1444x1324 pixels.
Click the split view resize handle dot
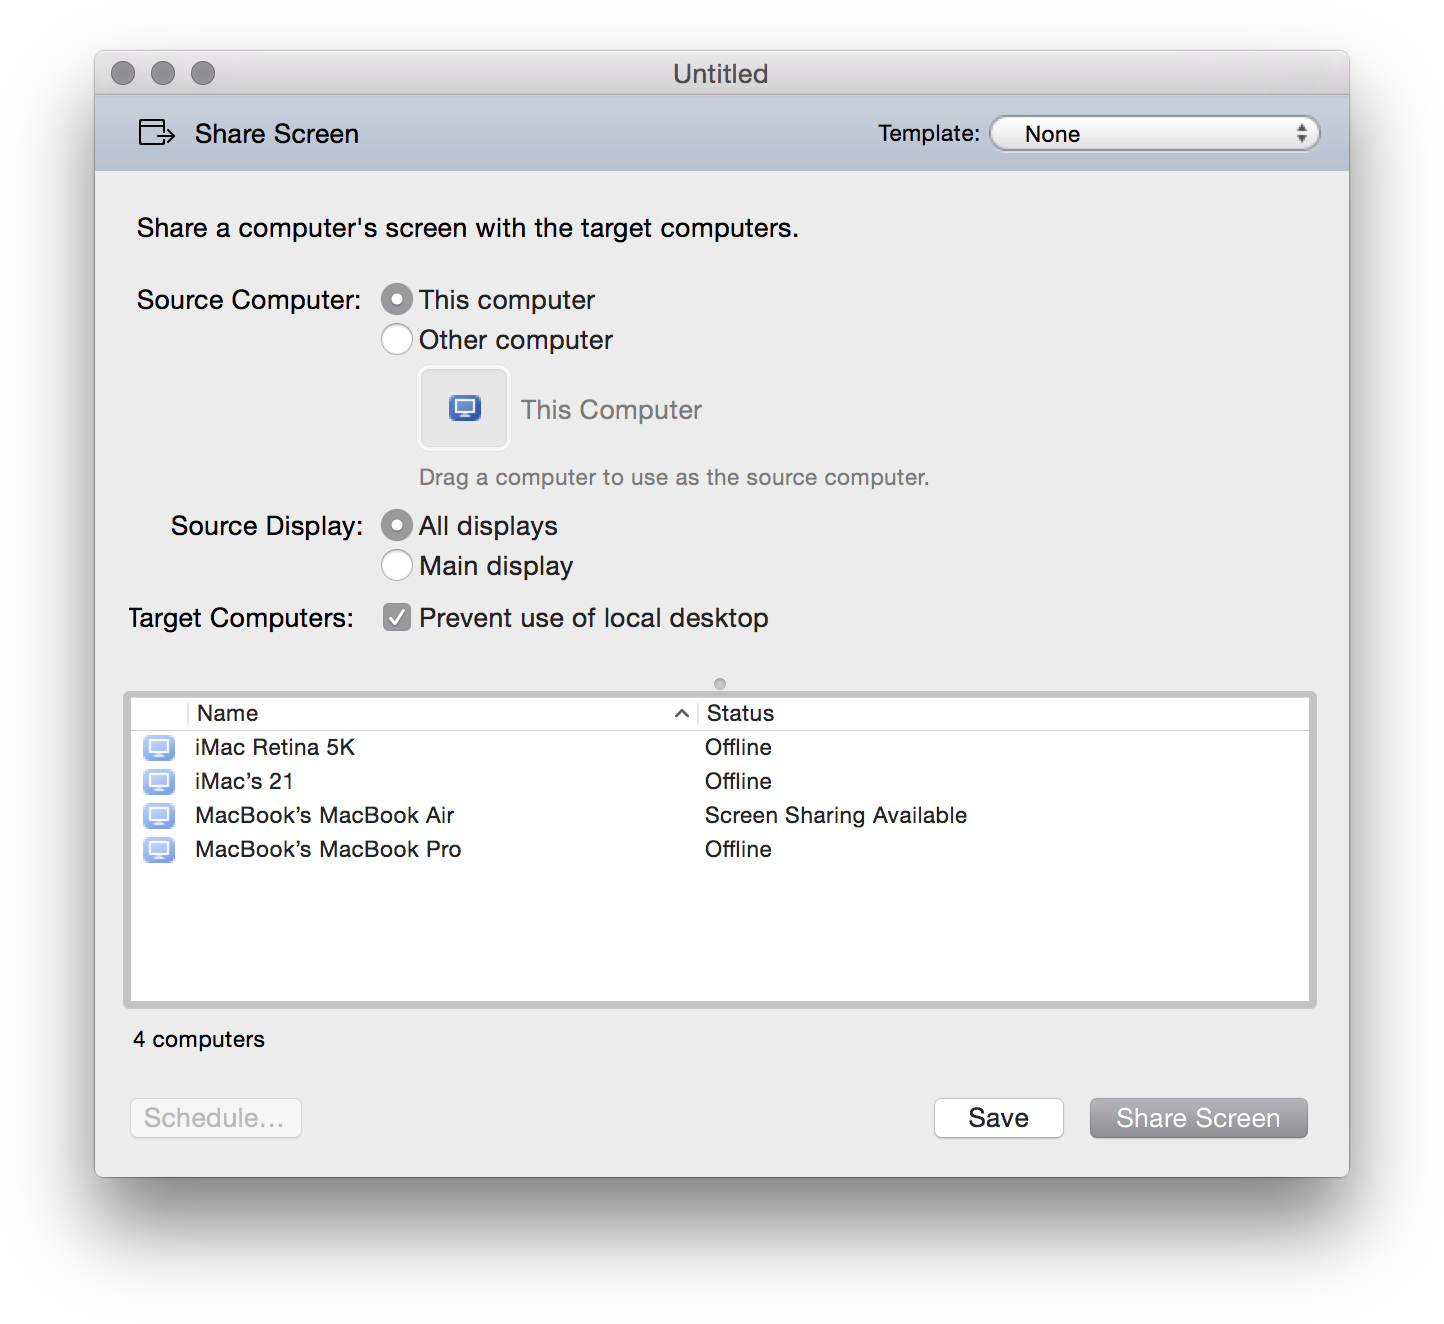pos(720,684)
